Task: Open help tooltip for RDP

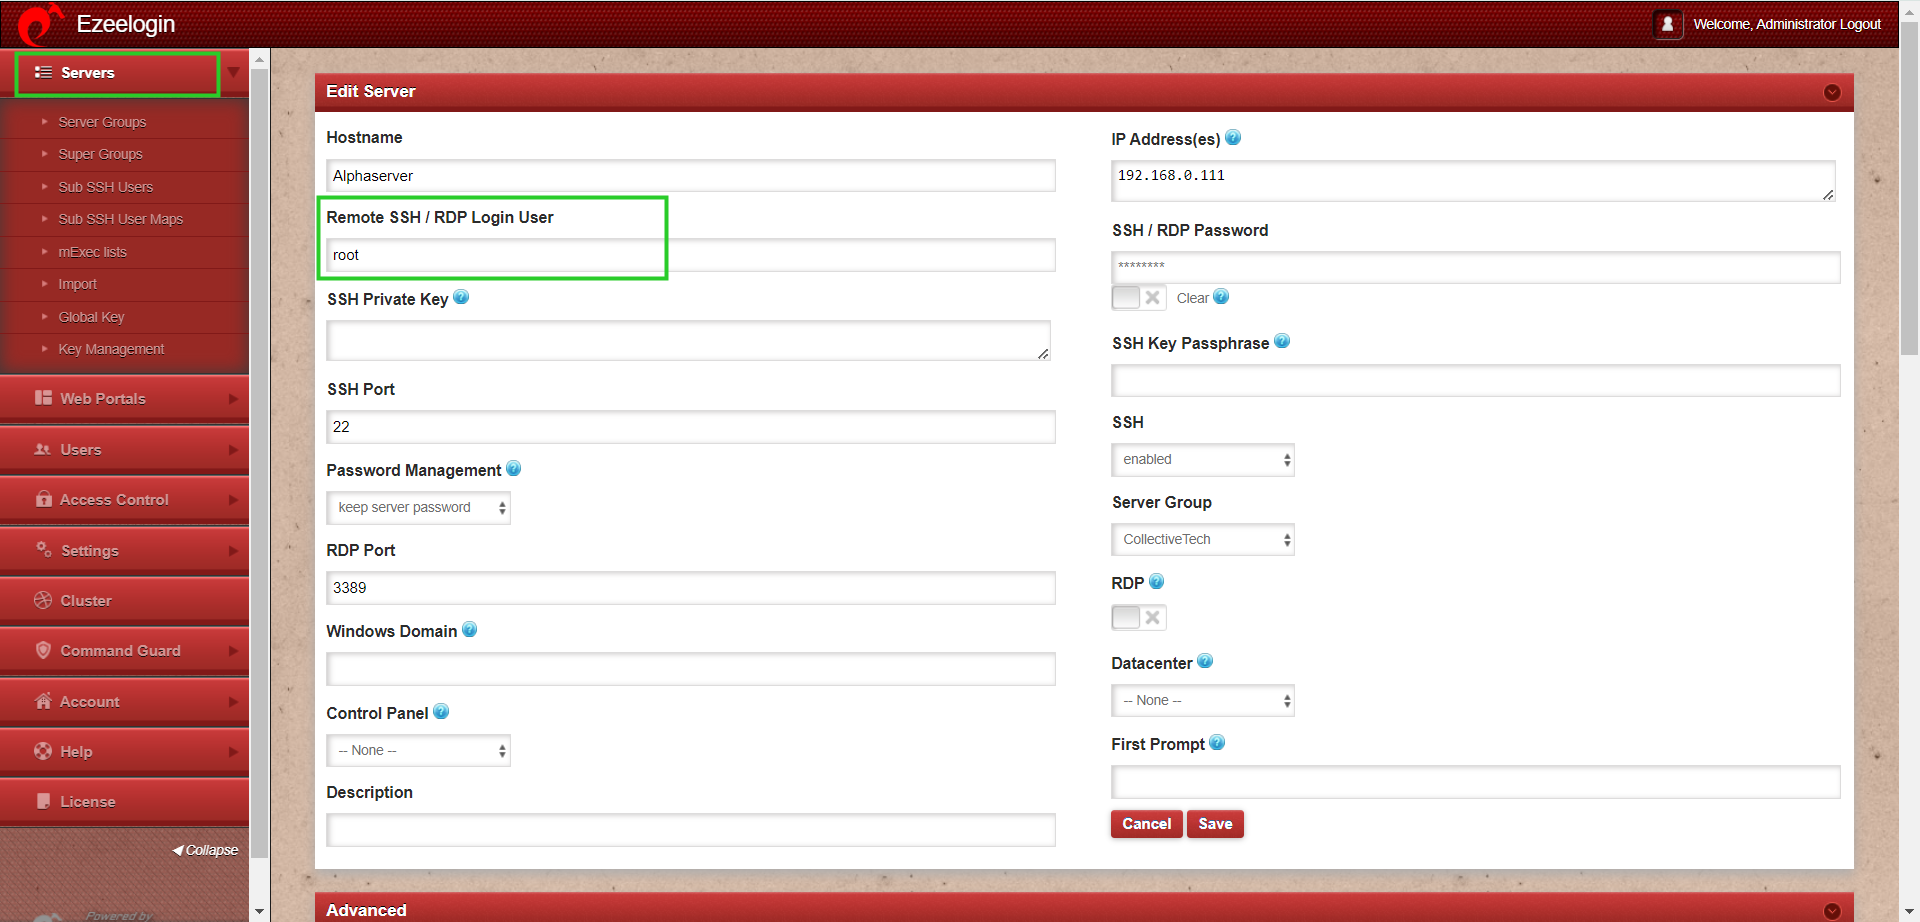Action: [1157, 581]
